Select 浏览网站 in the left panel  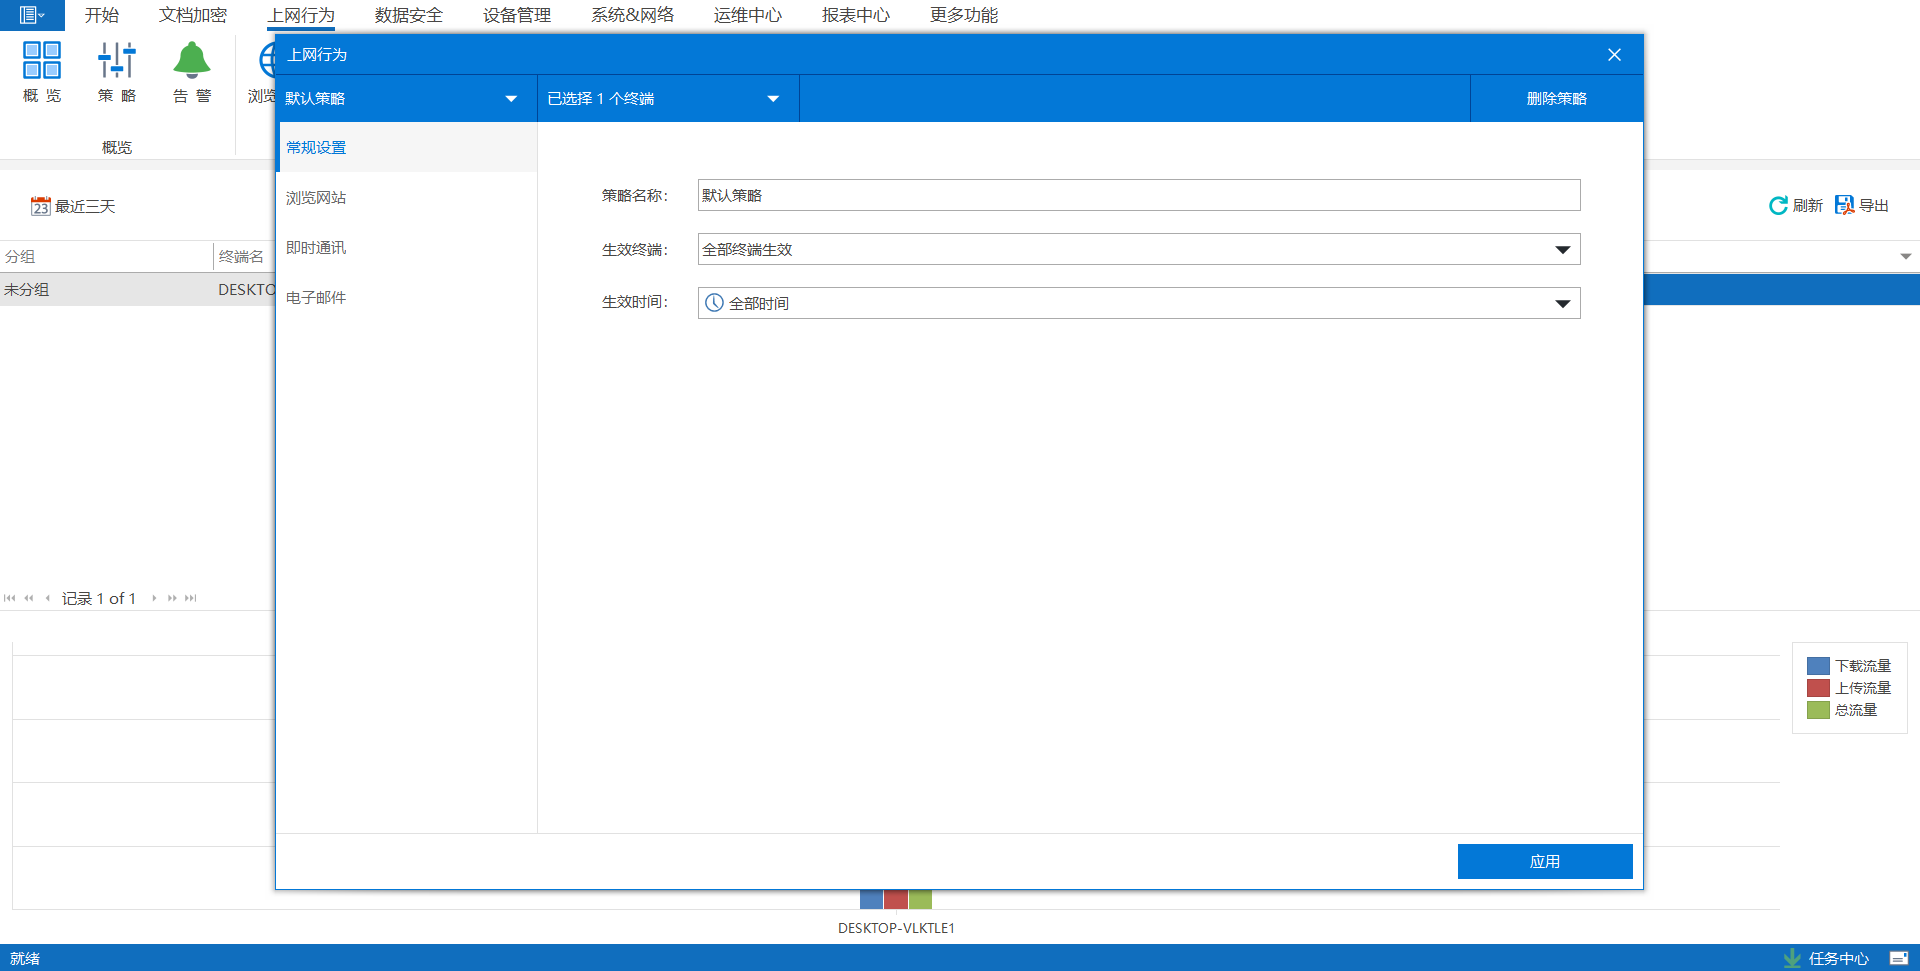[x=316, y=198]
